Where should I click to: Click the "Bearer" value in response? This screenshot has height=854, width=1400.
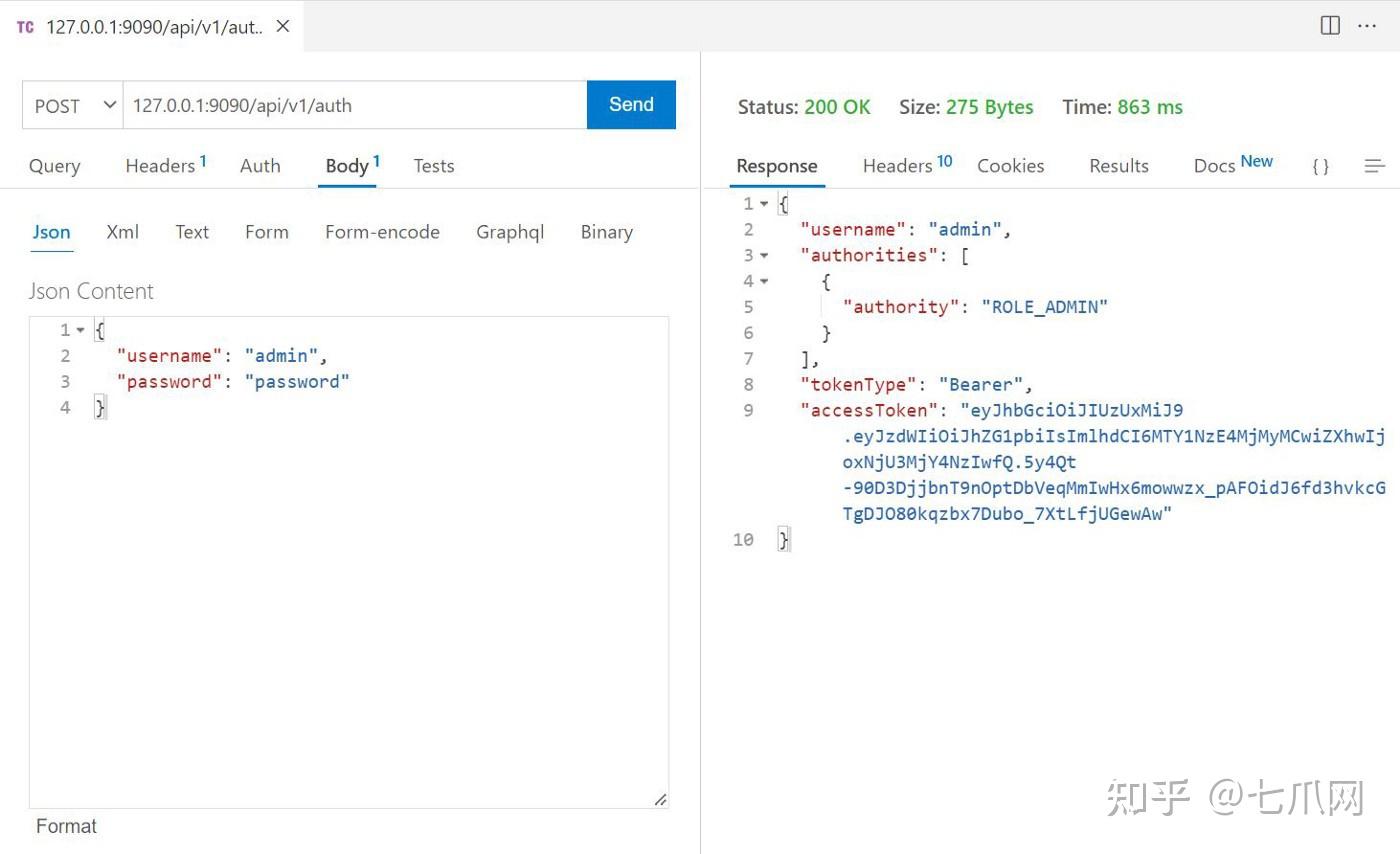pyautogui.click(x=980, y=385)
